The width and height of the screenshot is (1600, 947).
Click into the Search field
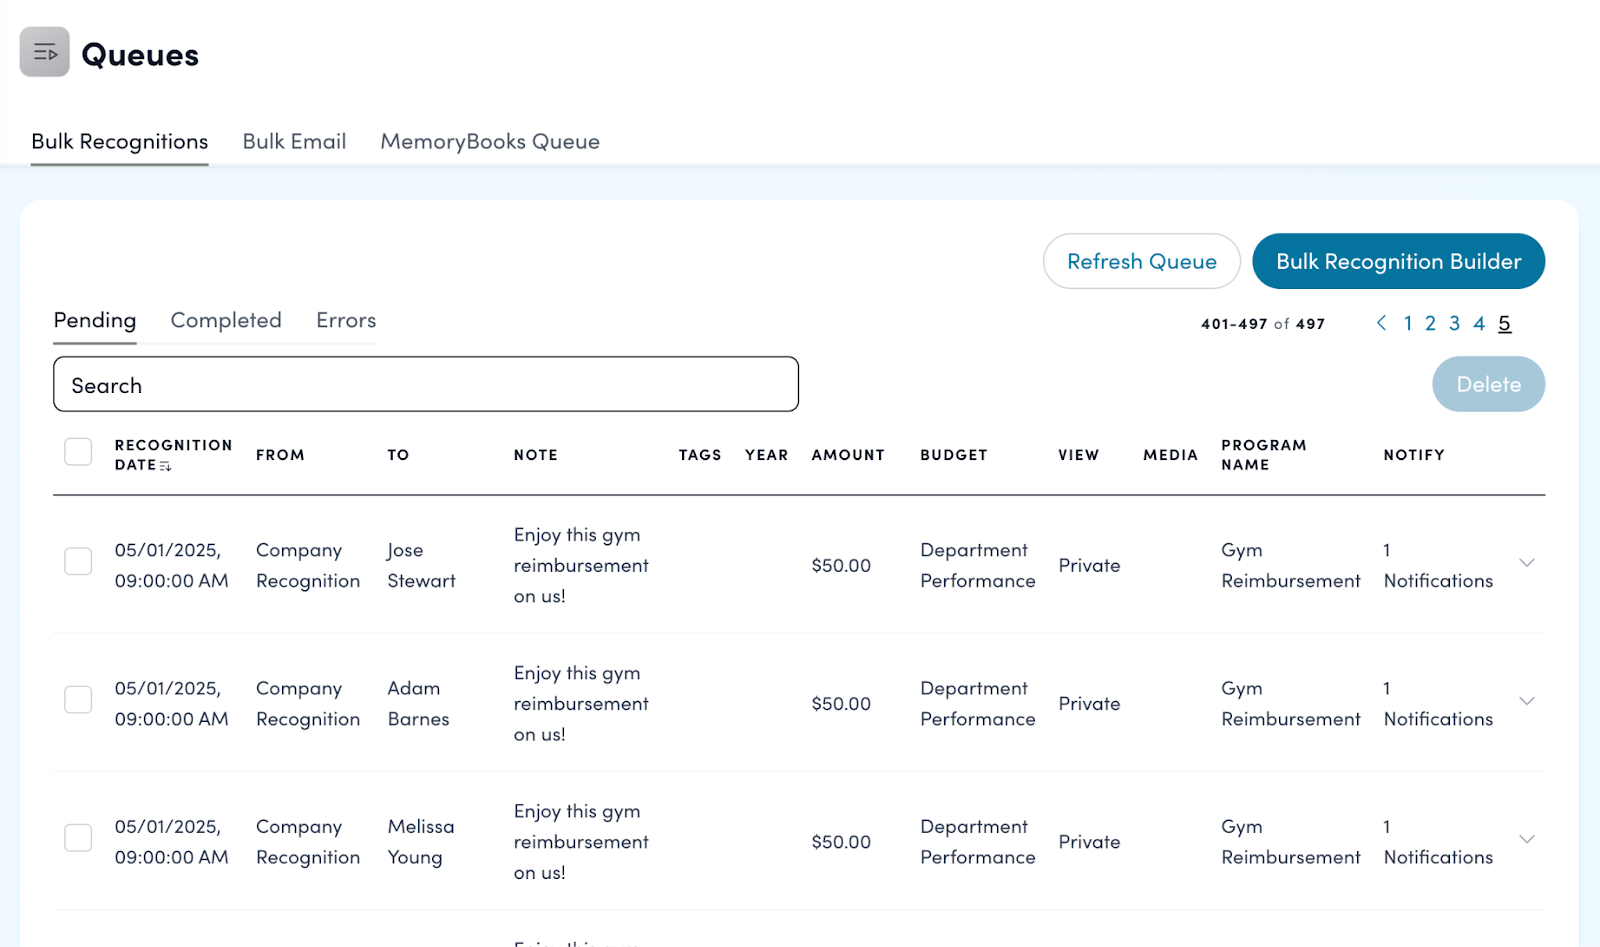pos(425,385)
